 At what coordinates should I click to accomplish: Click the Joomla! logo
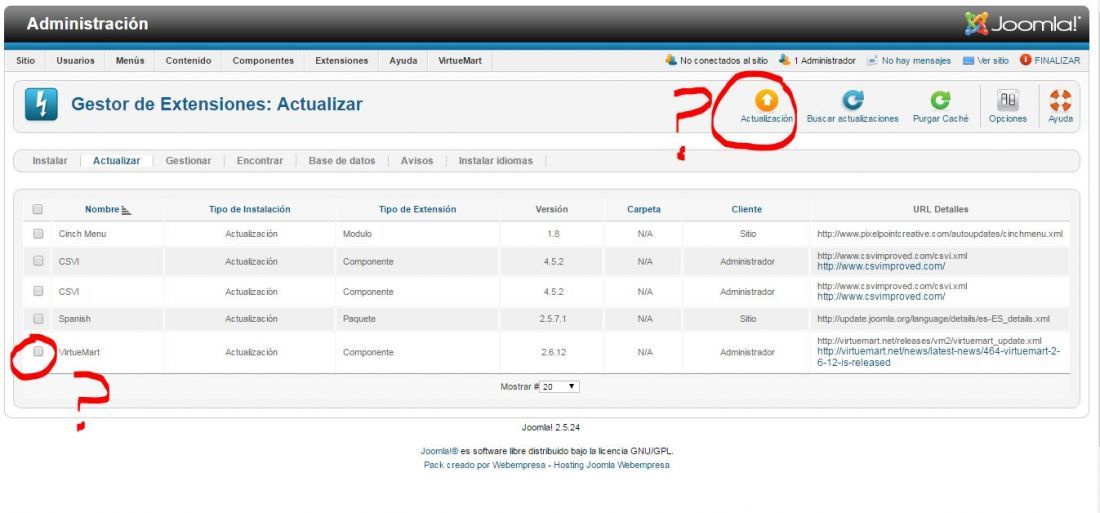[1022, 24]
